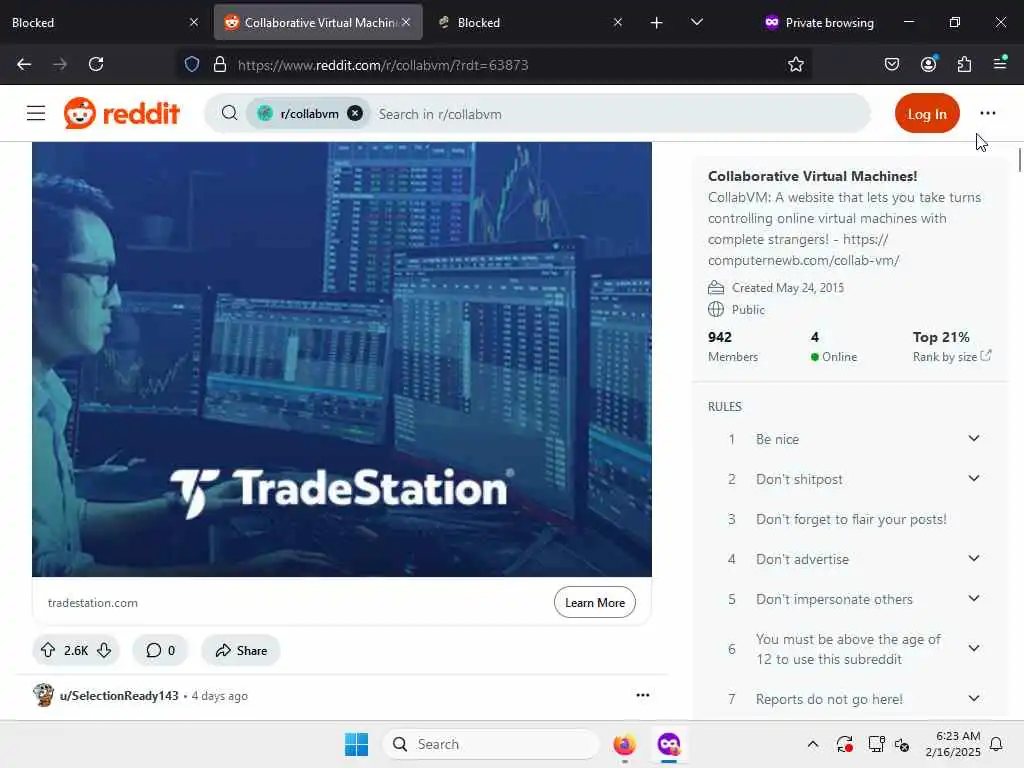Downvote the TradeStation promoted post
The width and height of the screenshot is (1024, 768).
(x=104, y=650)
